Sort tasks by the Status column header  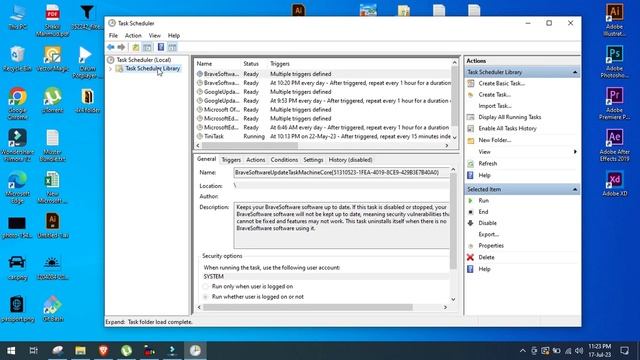pyautogui.click(x=251, y=64)
